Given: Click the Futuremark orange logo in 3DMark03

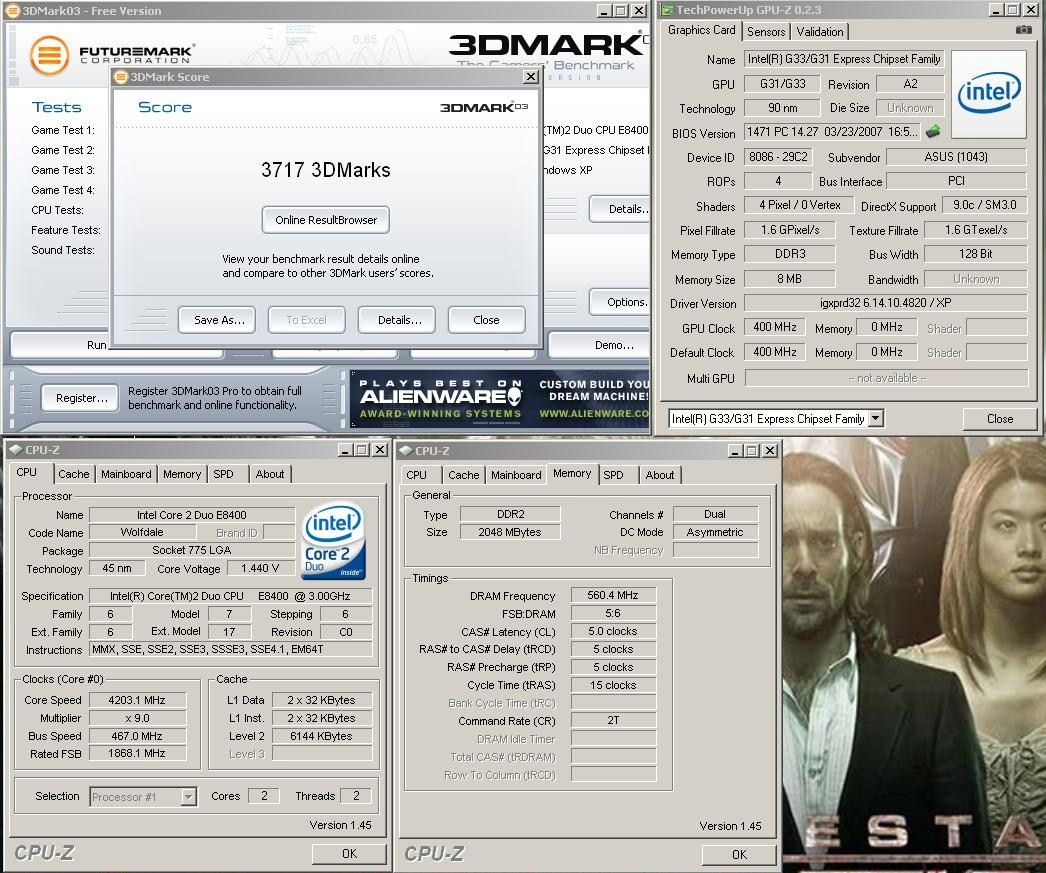Looking at the screenshot, I should pyautogui.click(x=49, y=55).
